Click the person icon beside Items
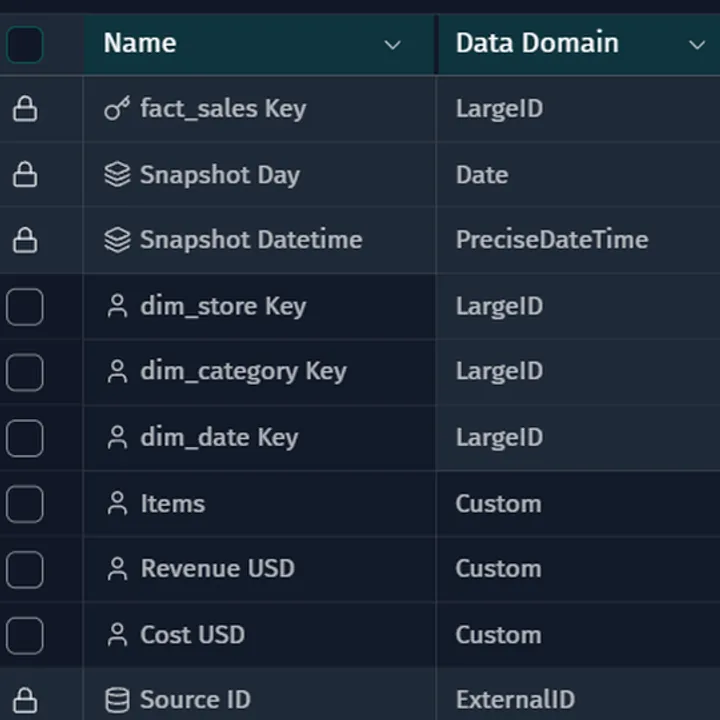Screen dimensions: 720x720 tap(117, 503)
